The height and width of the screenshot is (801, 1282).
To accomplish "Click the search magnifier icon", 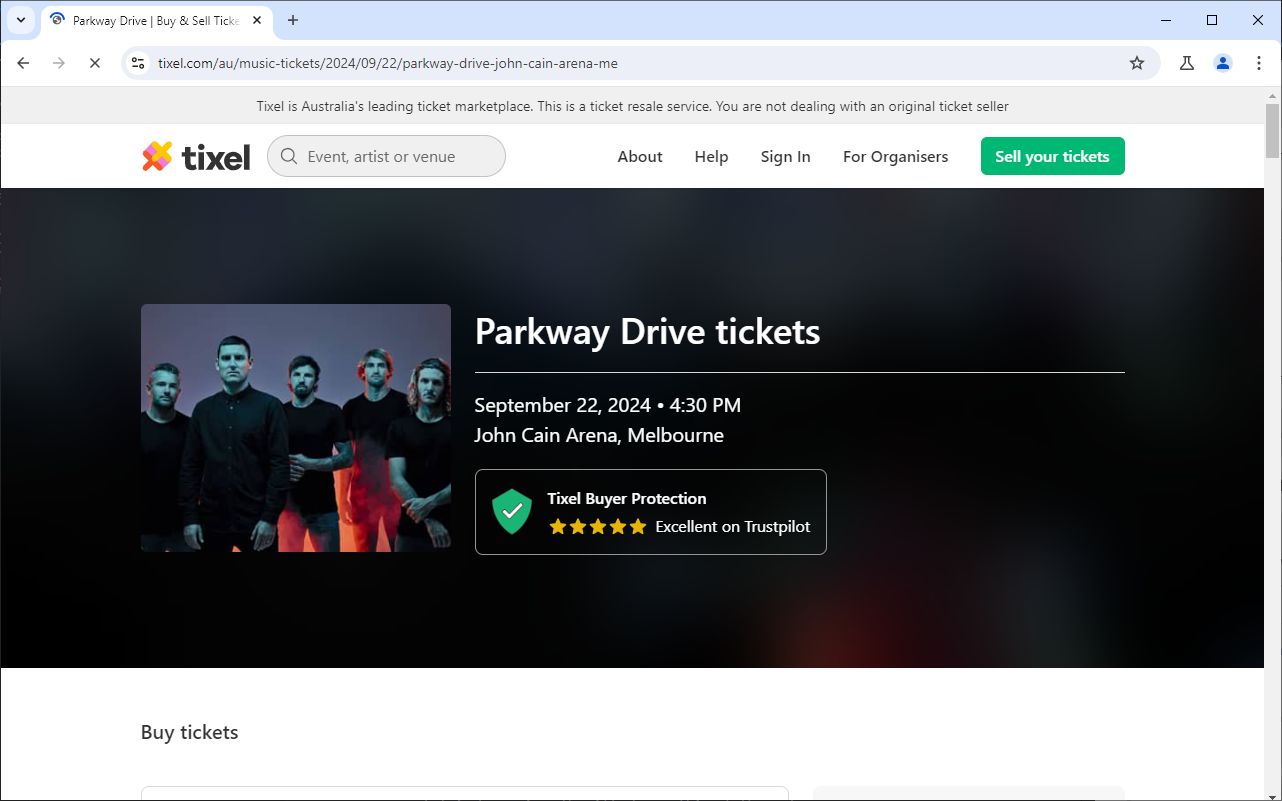I will coord(289,156).
